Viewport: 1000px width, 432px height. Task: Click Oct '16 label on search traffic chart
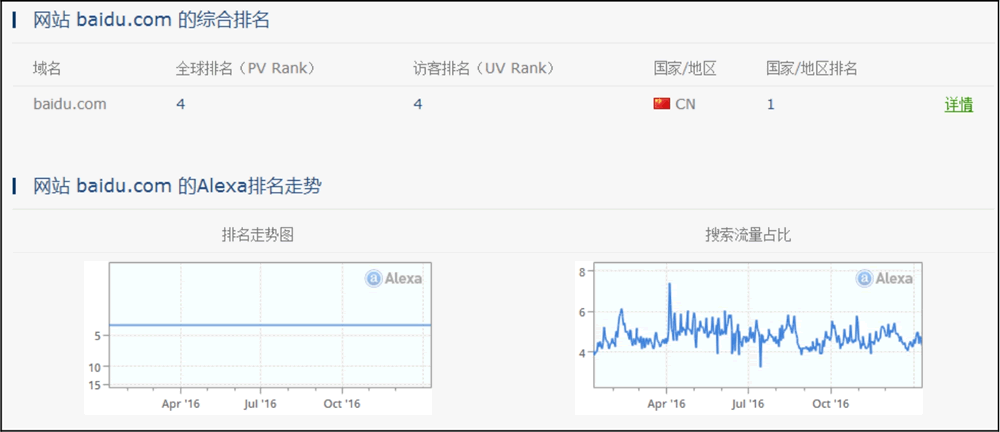pos(831,404)
